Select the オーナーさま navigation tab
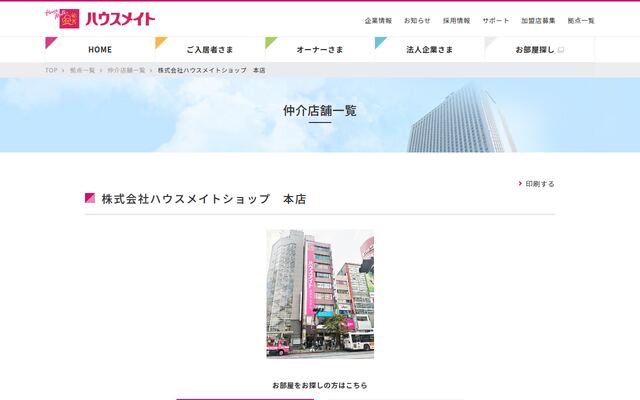Screen dimensions: 640x400 tap(320, 49)
